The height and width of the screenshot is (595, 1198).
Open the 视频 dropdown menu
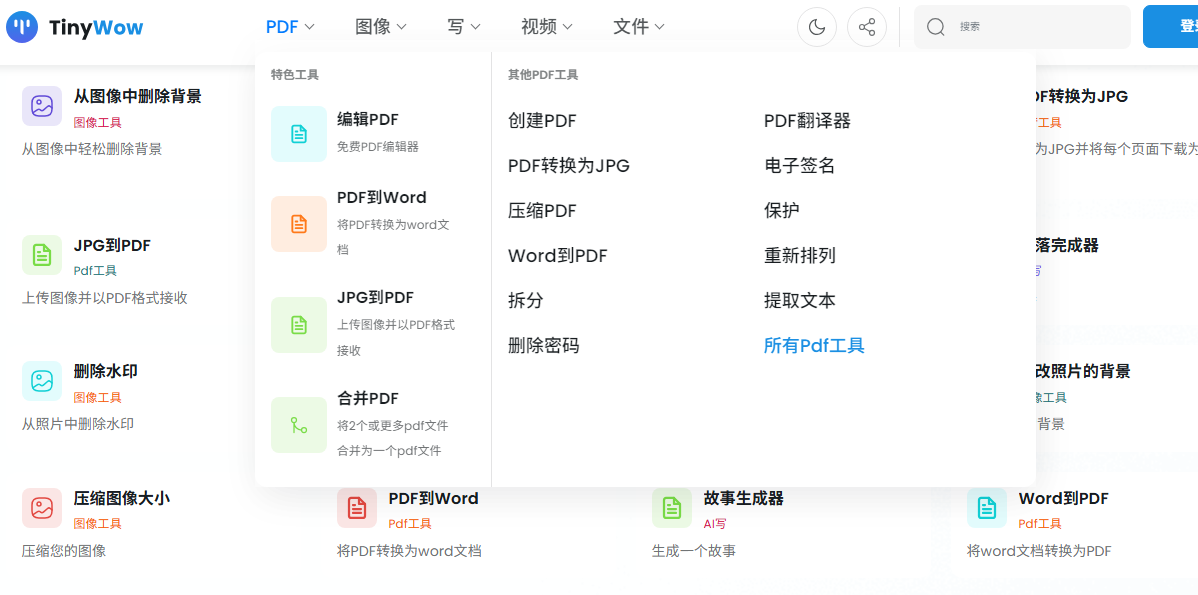(545, 27)
